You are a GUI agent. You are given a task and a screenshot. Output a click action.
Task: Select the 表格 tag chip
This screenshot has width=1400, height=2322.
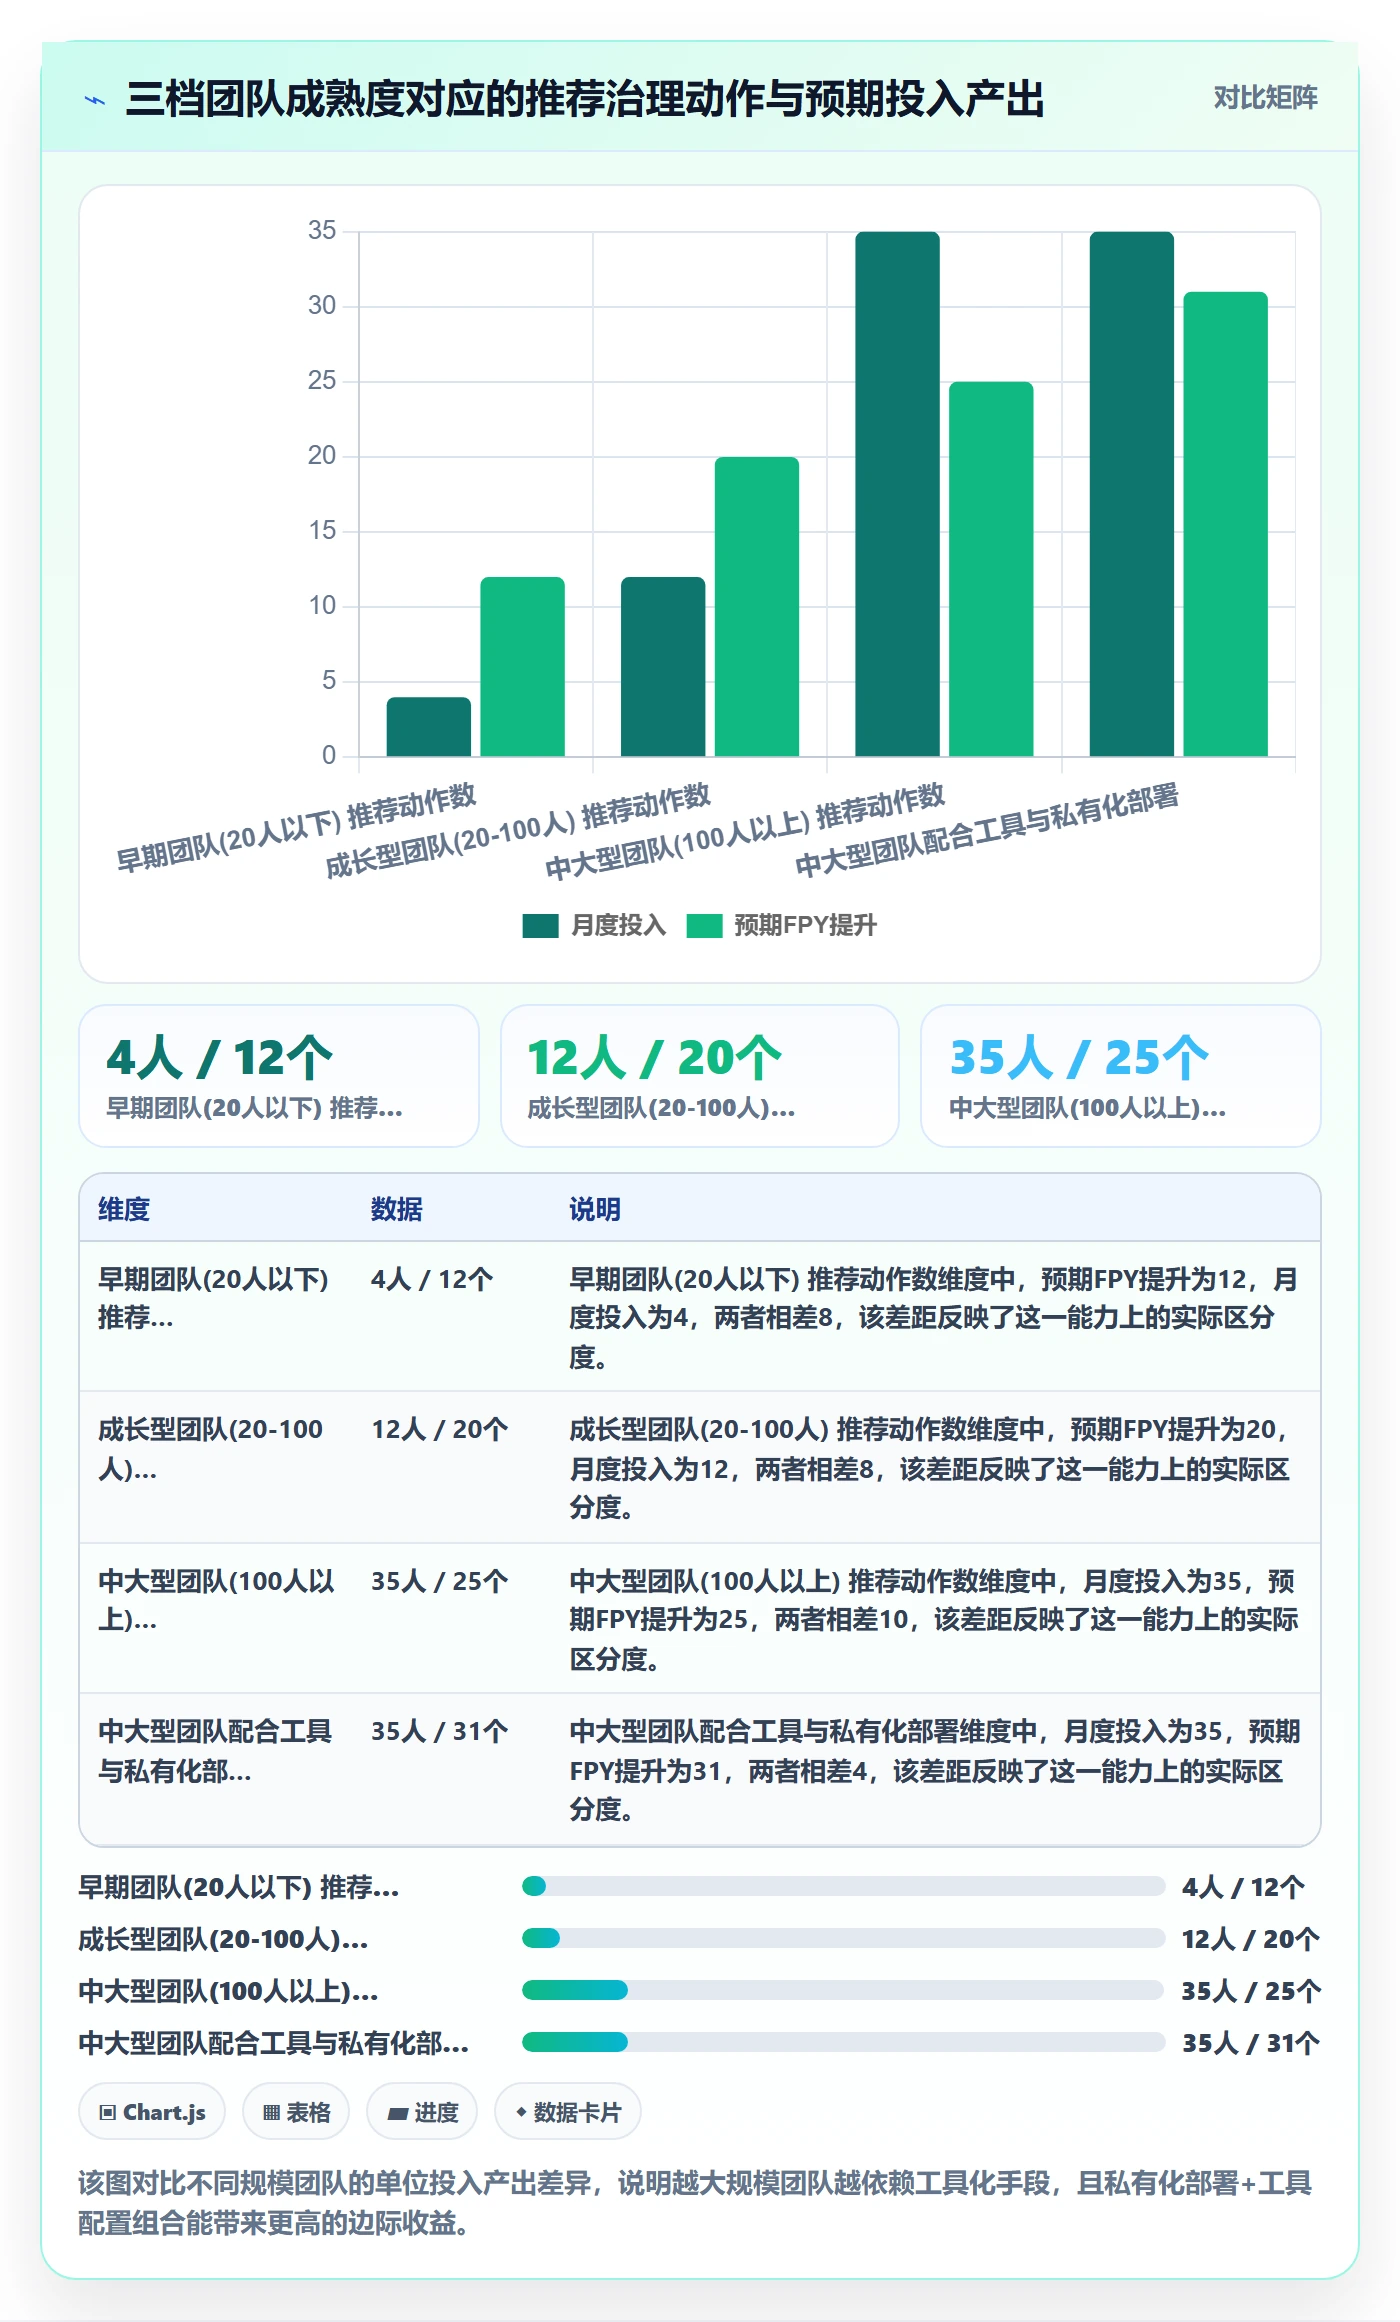click(x=296, y=2112)
